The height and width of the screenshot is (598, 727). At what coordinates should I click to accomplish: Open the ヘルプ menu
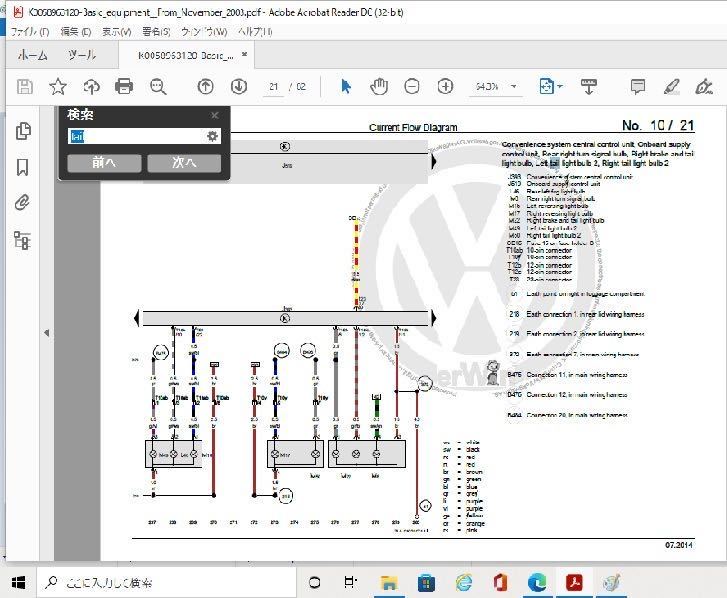pos(255,32)
